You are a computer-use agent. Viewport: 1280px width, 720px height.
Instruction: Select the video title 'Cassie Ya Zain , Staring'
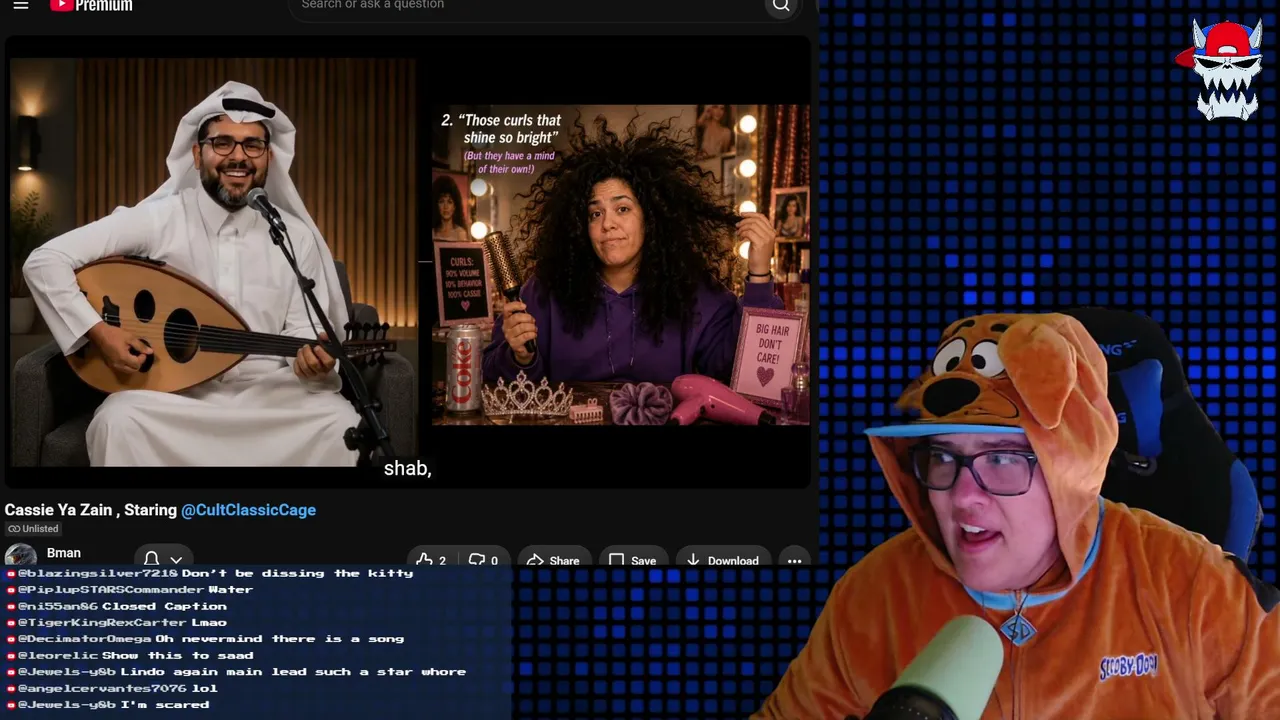coord(91,510)
